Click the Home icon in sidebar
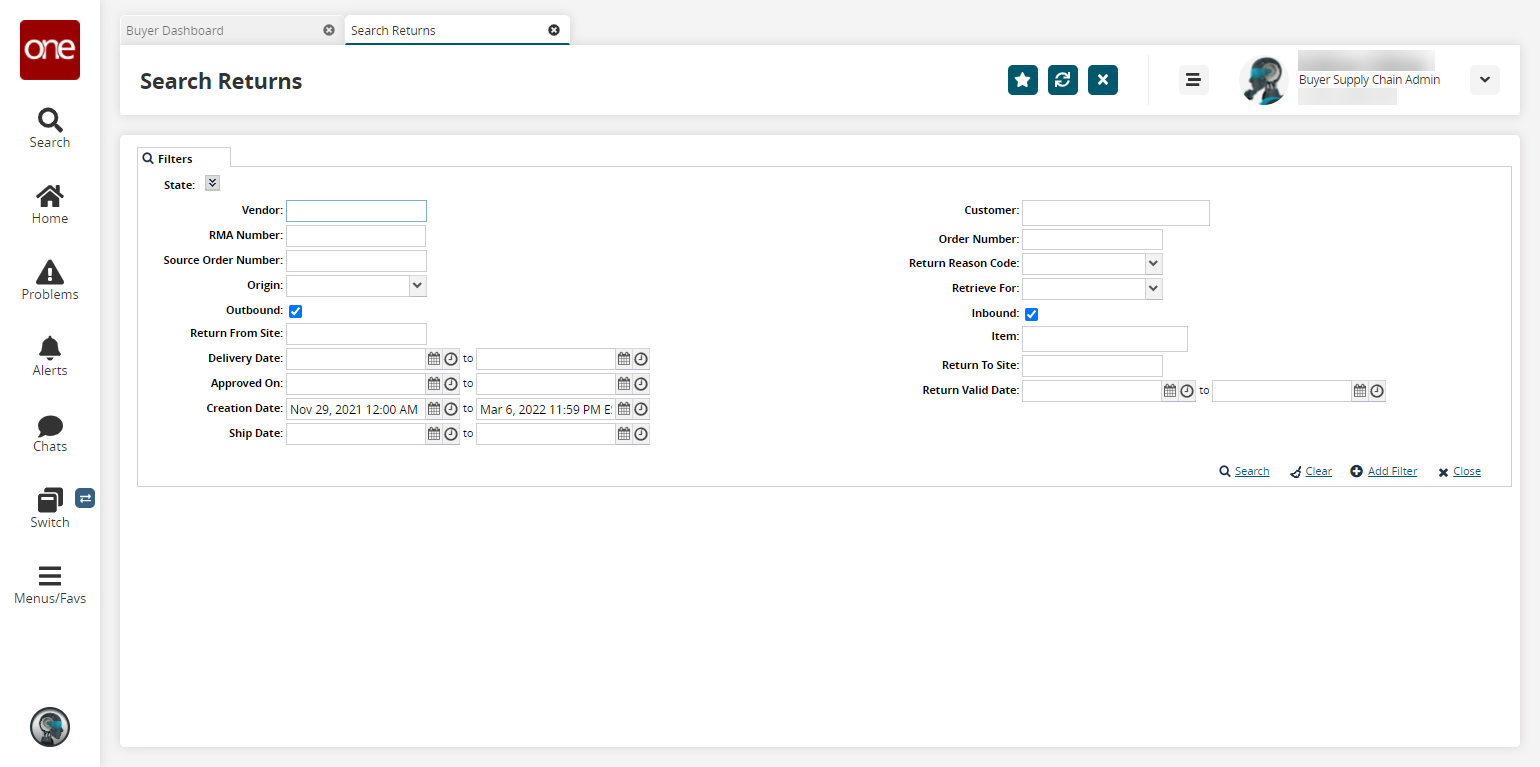The width and height of the screenshot is (1540, 767). pyautogui.click(x=50, y=204)
